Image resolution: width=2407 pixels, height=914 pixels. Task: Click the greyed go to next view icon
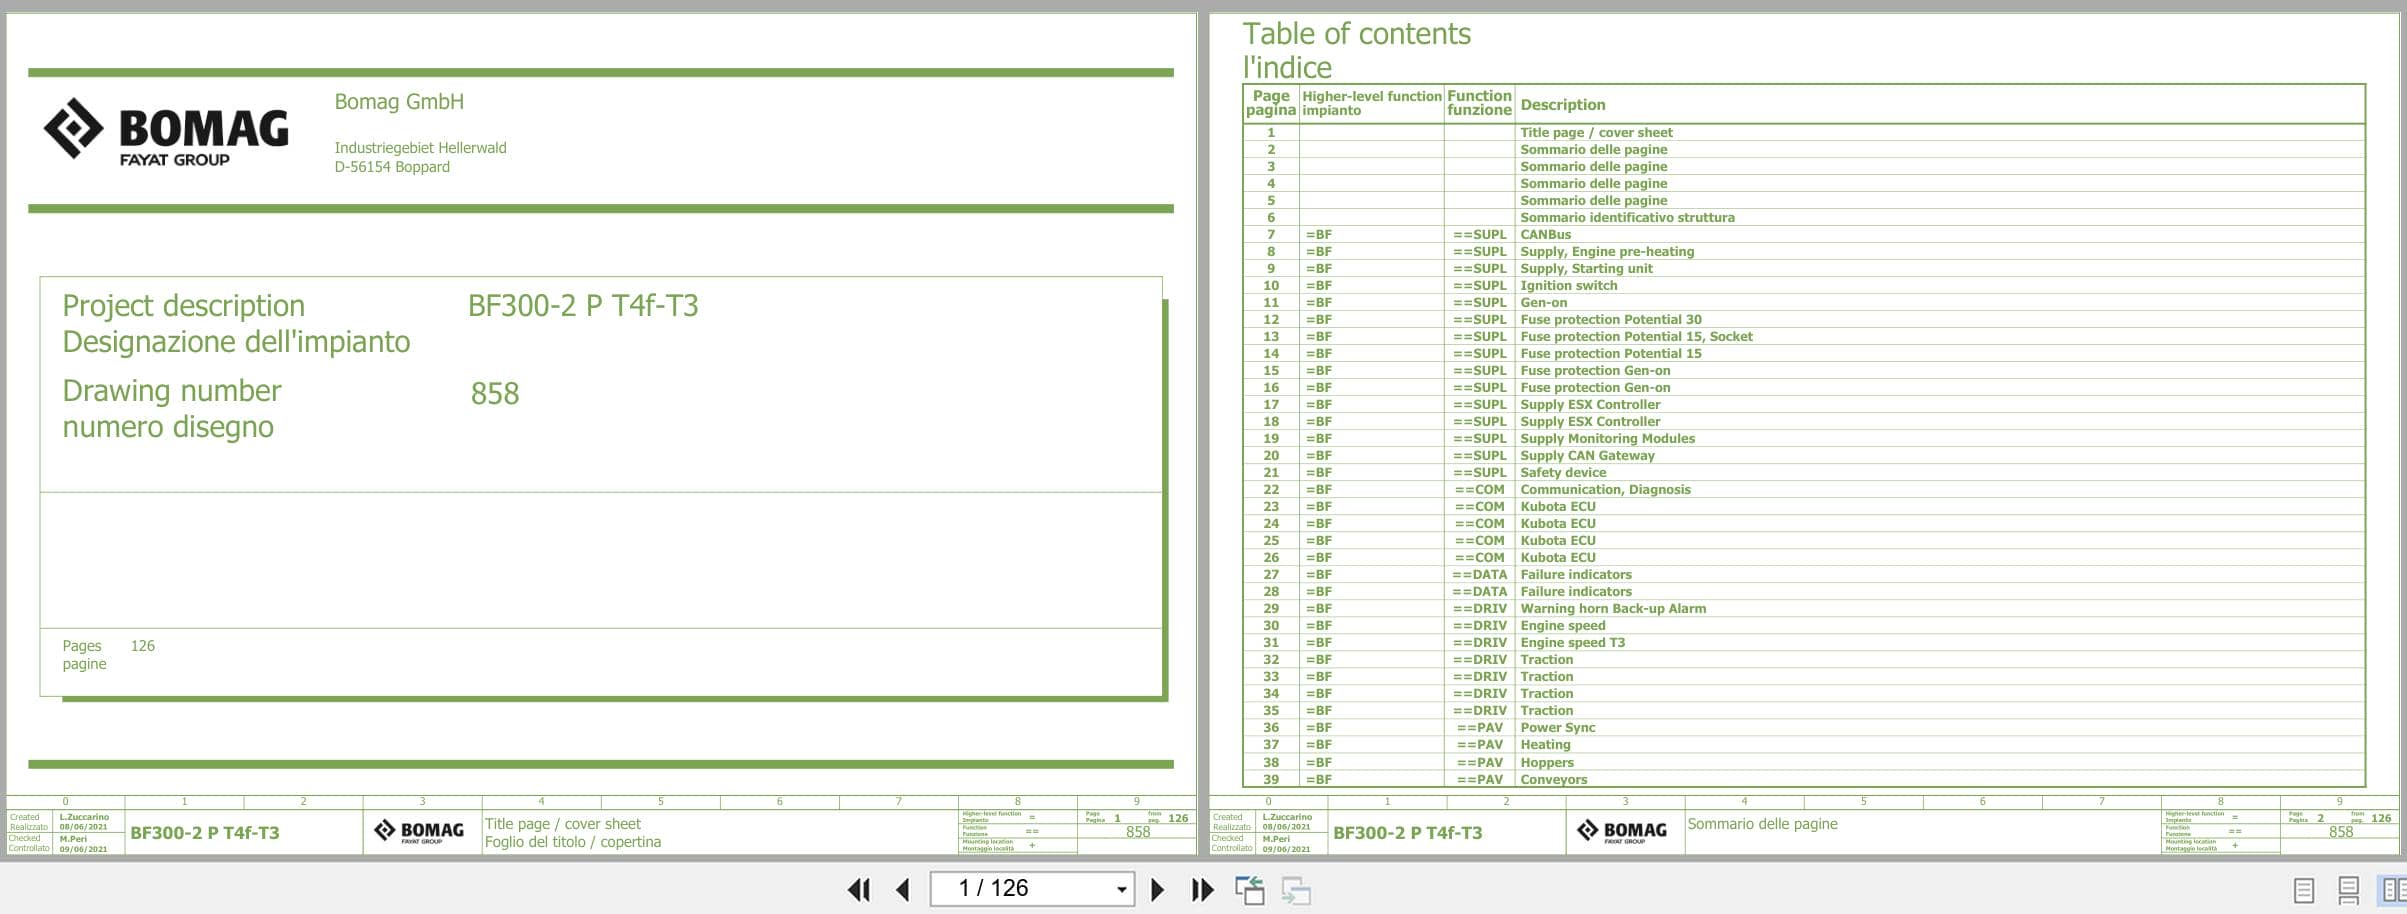1296,889
